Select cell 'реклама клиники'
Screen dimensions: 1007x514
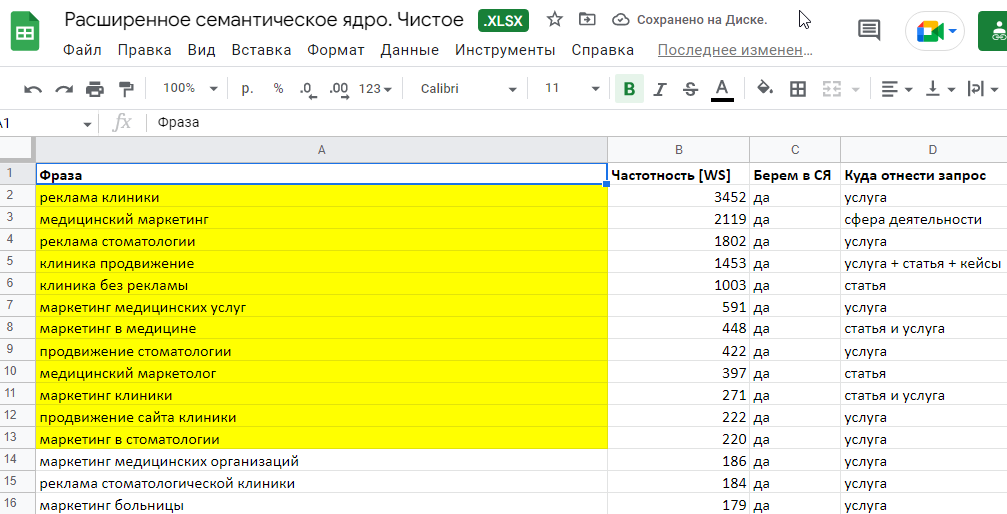[x=321, y=197]
